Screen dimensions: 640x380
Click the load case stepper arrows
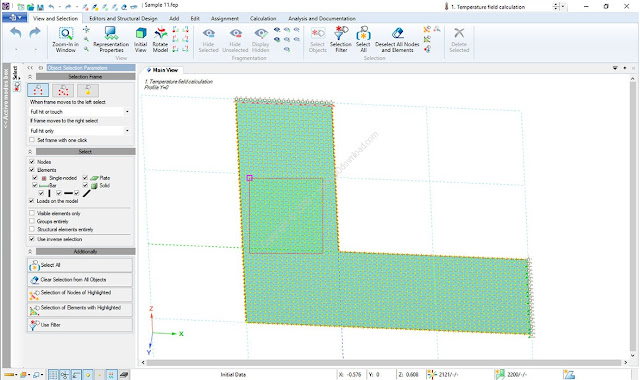pos(556,7)
